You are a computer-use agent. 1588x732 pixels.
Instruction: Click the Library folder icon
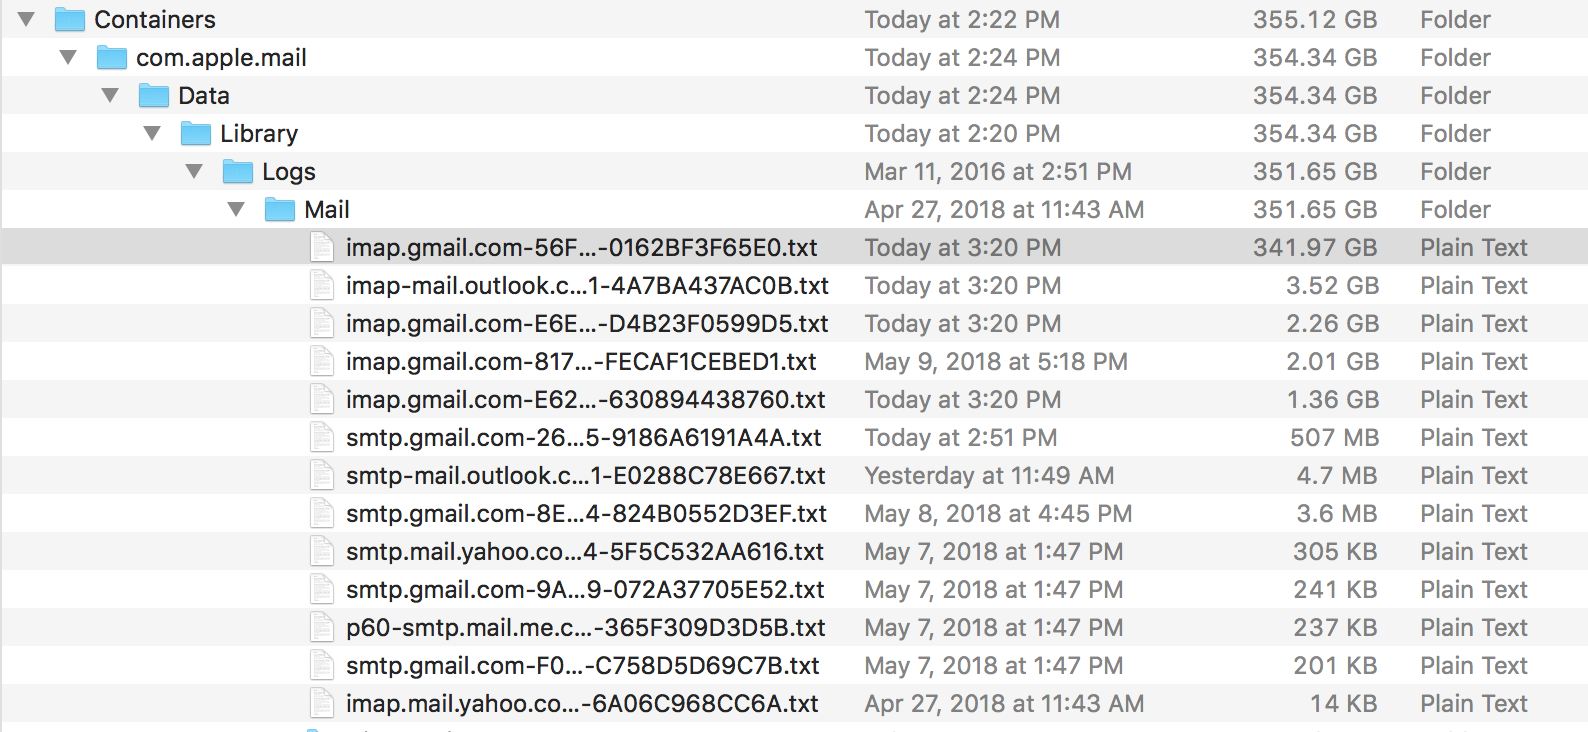(x=195, y=134)
